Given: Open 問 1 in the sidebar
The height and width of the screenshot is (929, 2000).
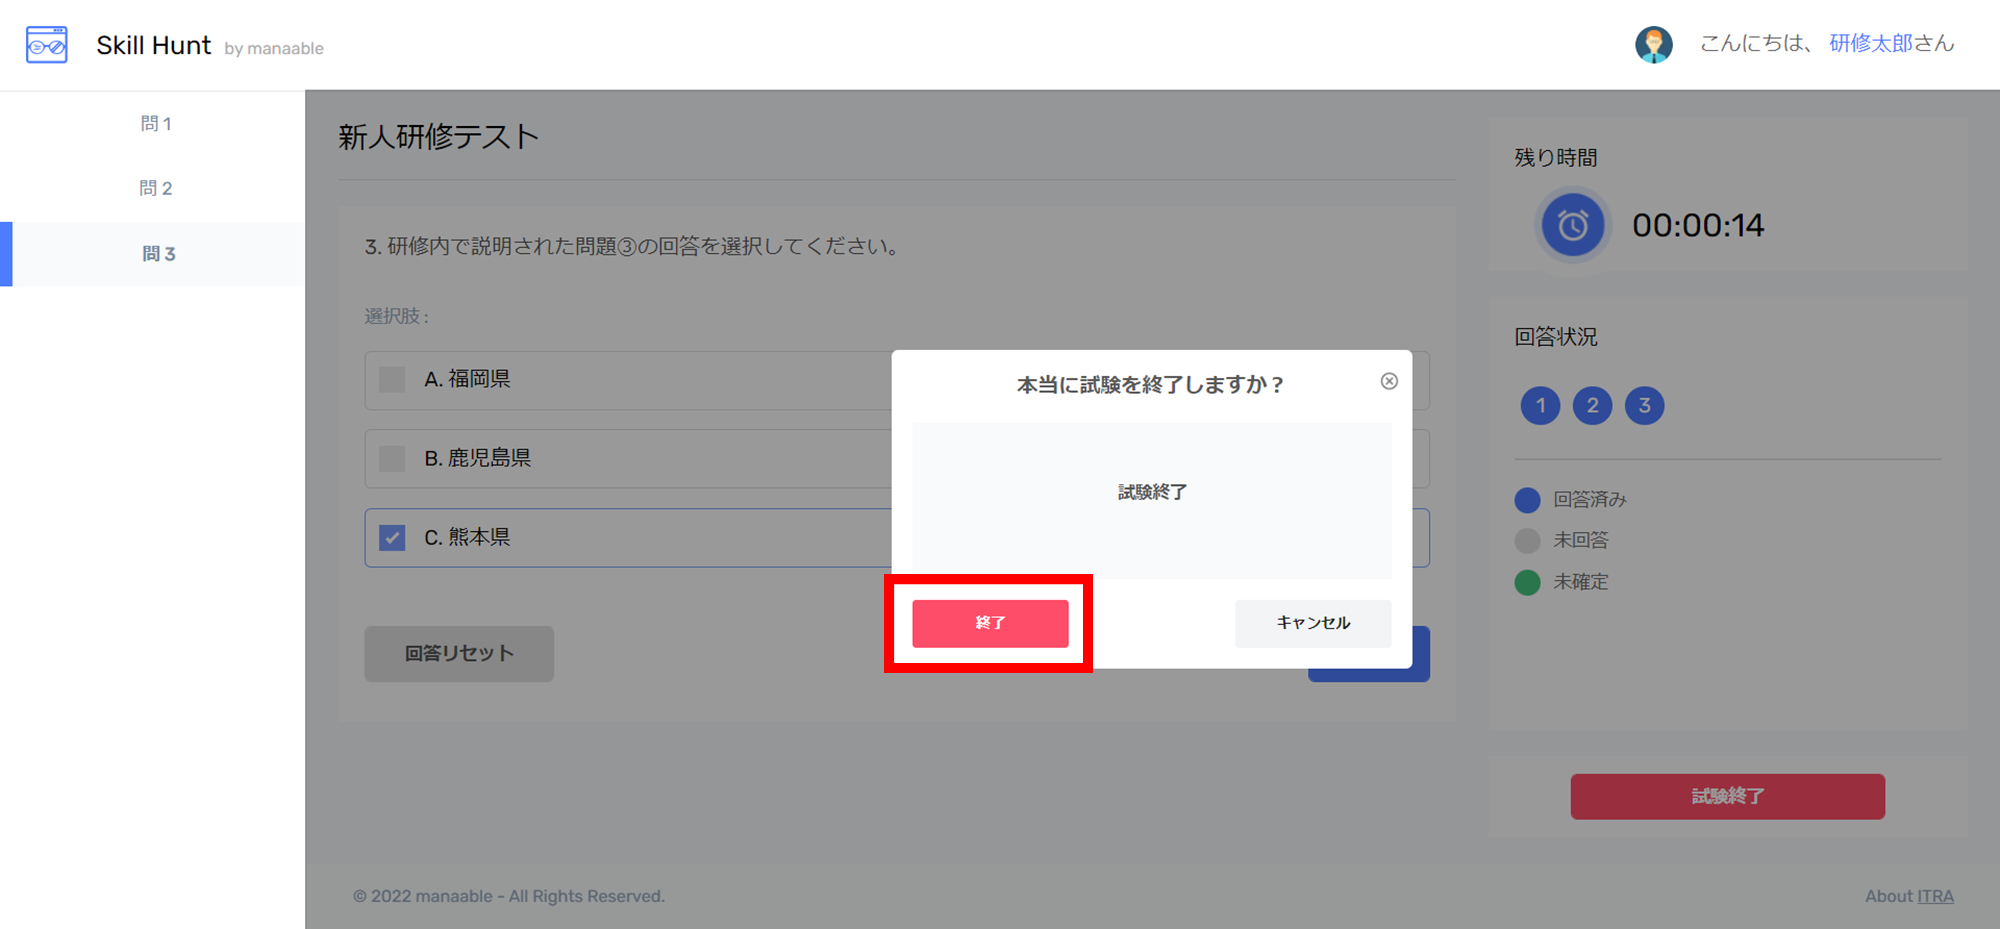Looking at the screenshot, I should tap(156, 123).
